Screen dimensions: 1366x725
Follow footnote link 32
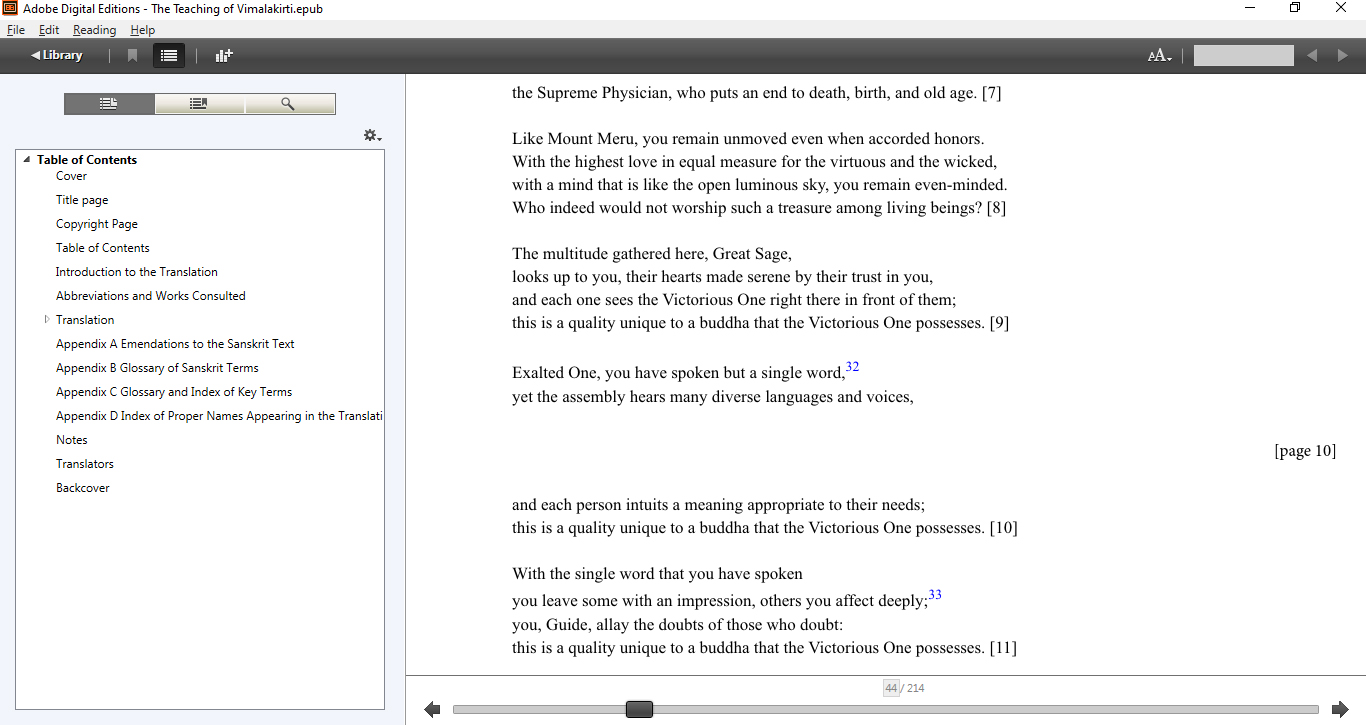pos(852,367)
